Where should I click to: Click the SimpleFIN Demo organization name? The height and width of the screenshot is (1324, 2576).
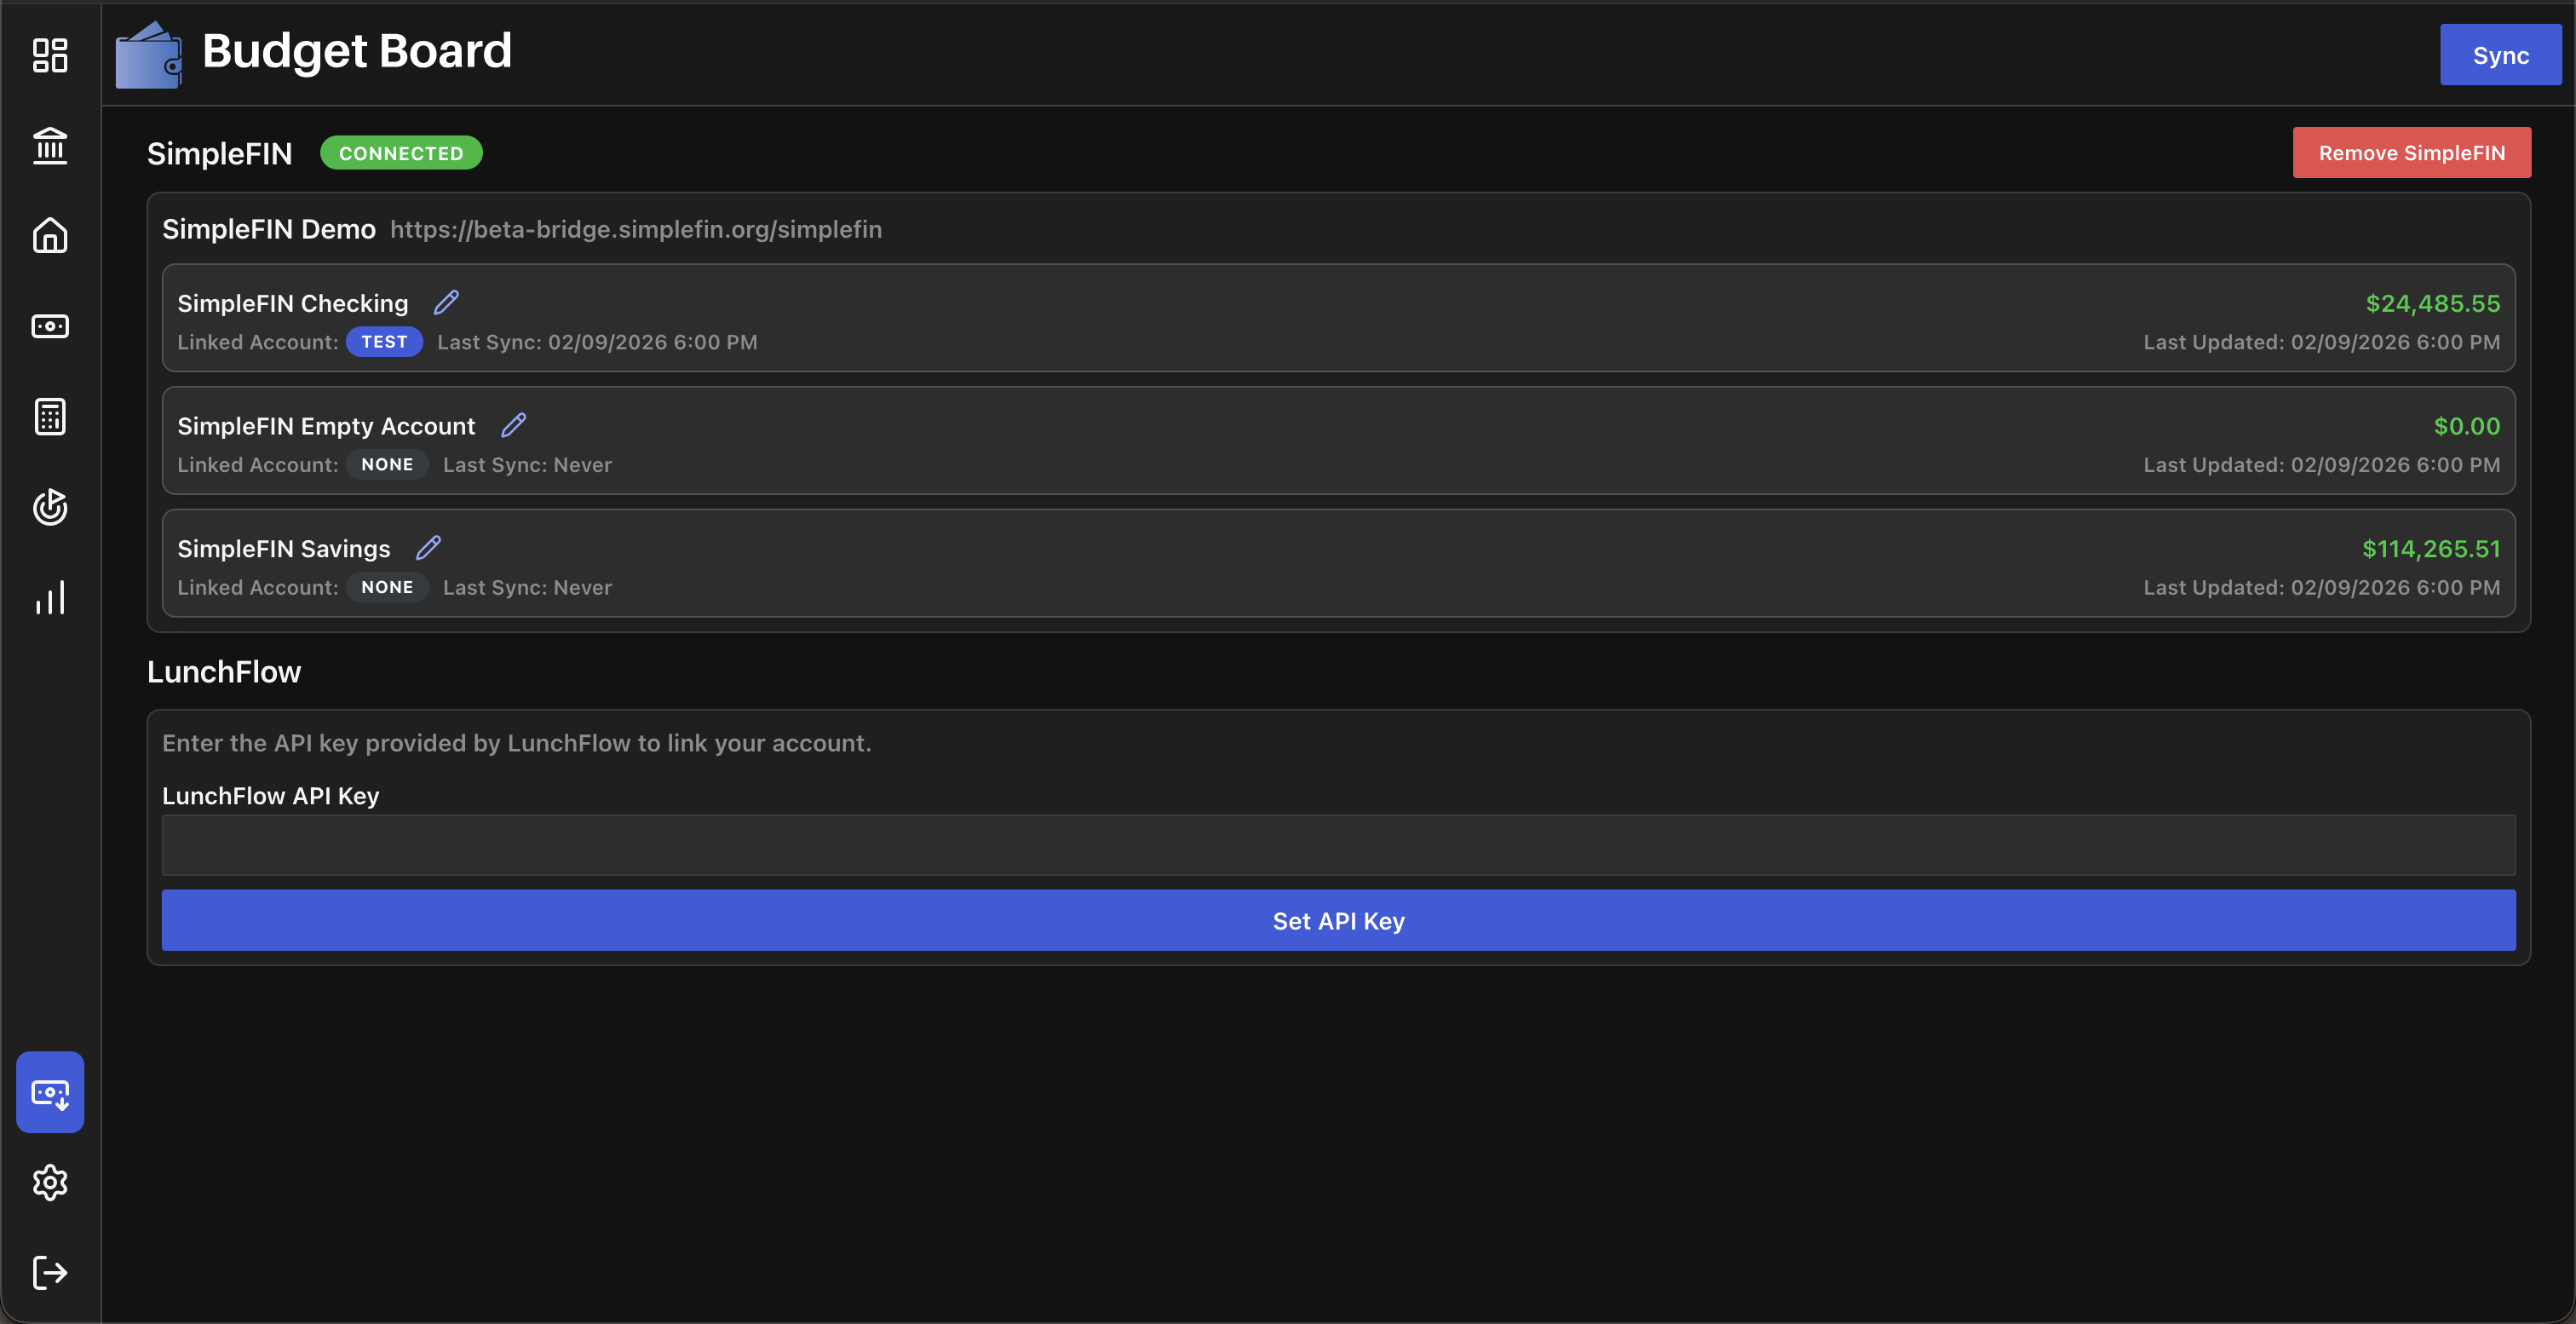(x=269, y=230)
